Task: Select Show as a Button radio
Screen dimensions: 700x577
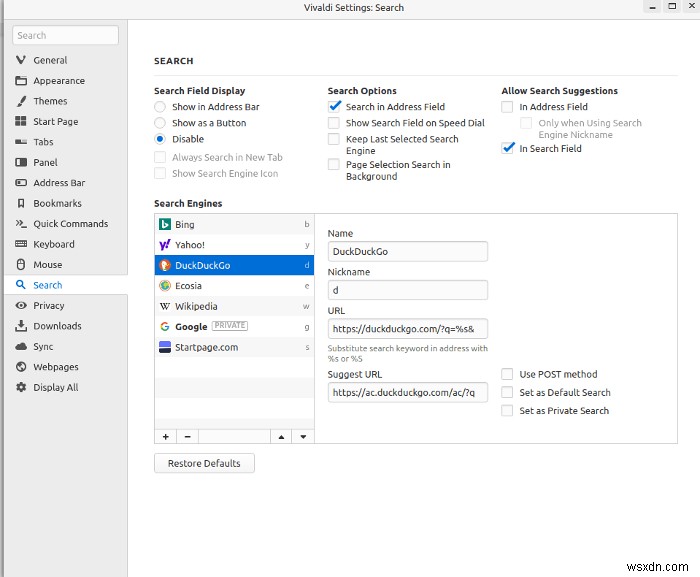Action: 160,123
